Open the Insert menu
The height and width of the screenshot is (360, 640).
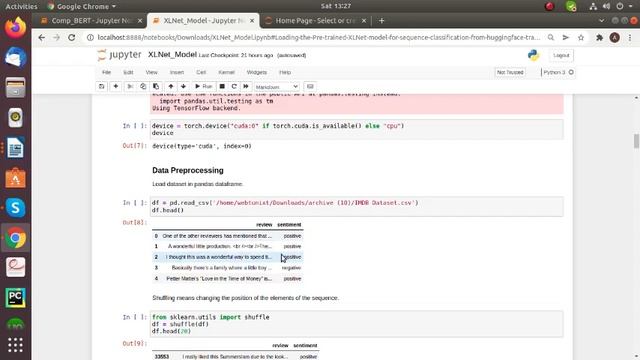click(x=177, y=72)
